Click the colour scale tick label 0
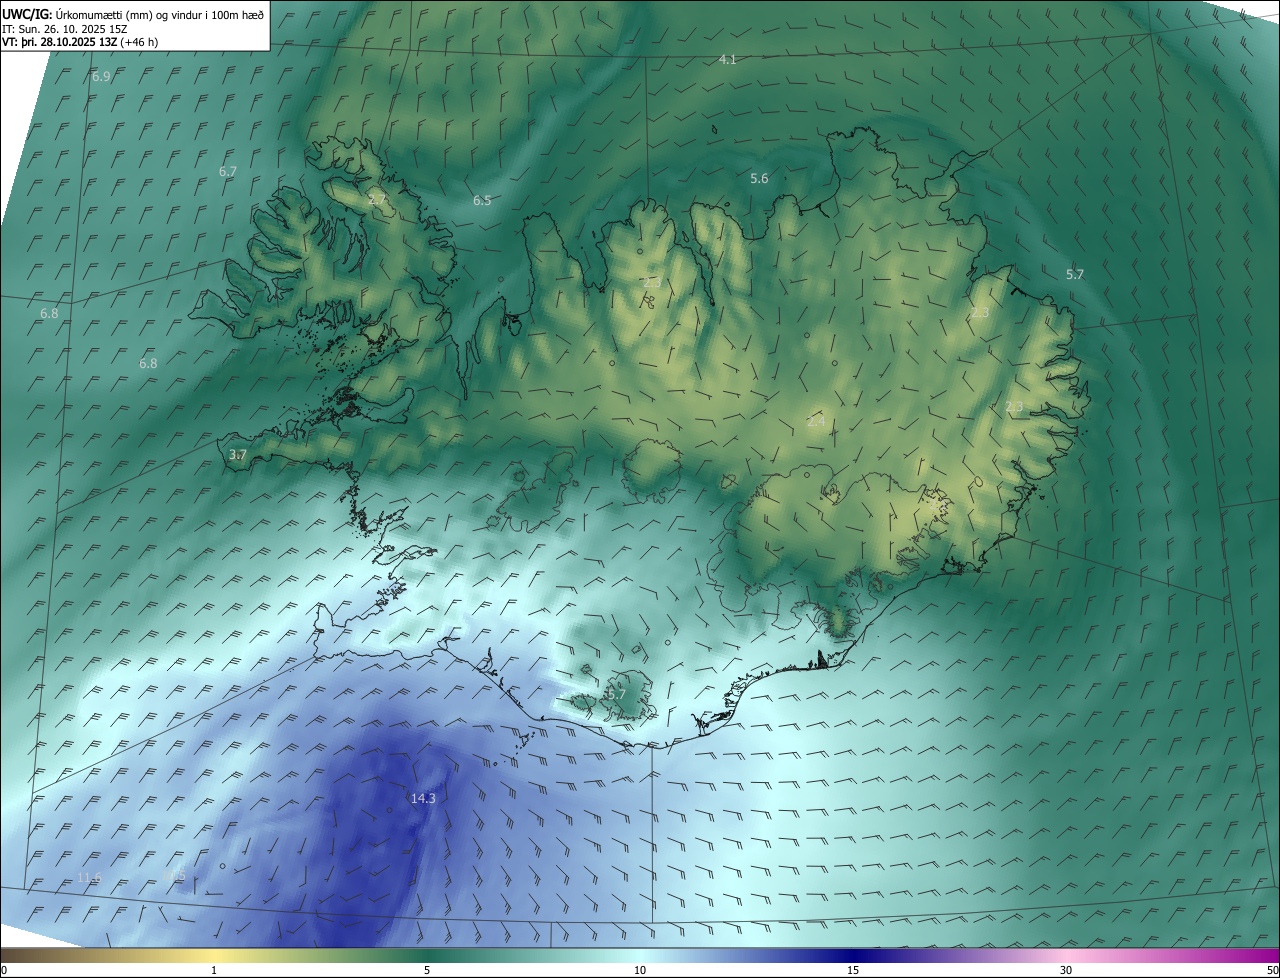1280x978 pixels. (4, 970)
